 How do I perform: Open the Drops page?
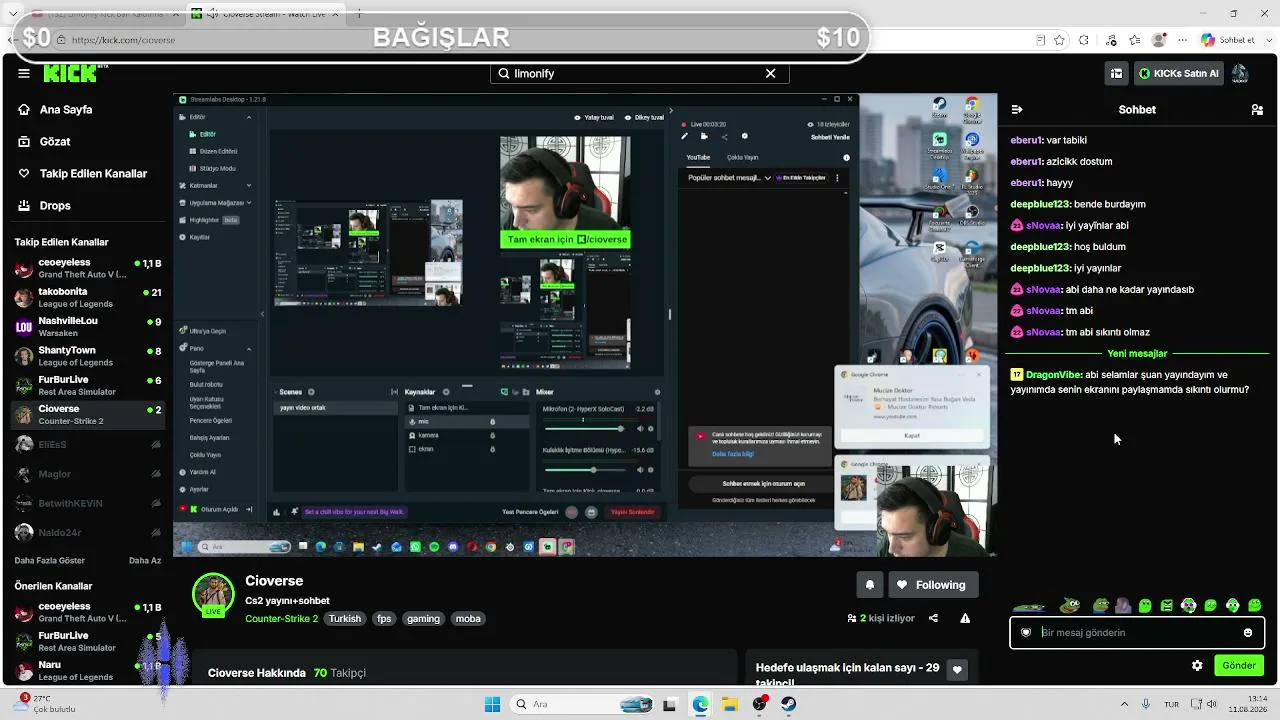[55, 206]
